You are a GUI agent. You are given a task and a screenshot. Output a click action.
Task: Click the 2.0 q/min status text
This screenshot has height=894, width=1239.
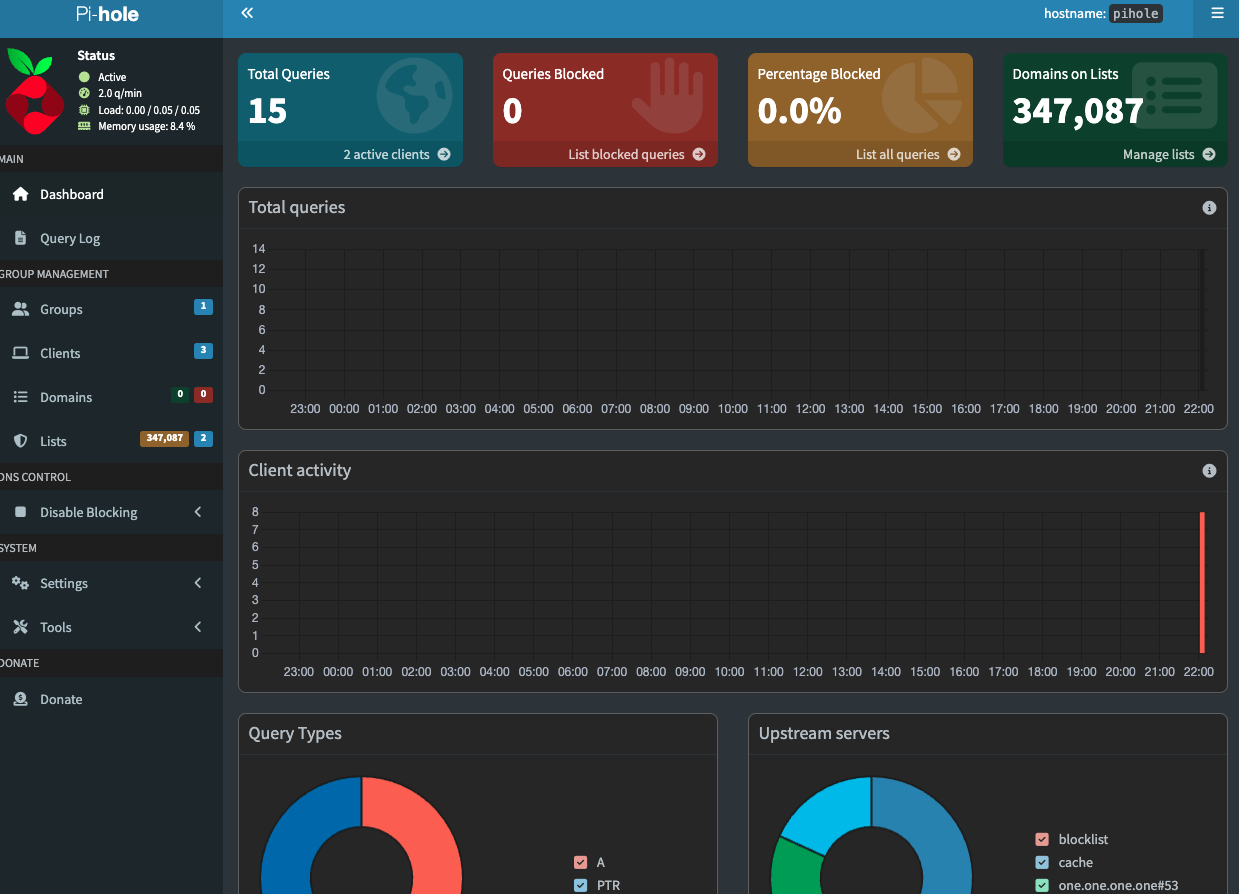(120, 93)
